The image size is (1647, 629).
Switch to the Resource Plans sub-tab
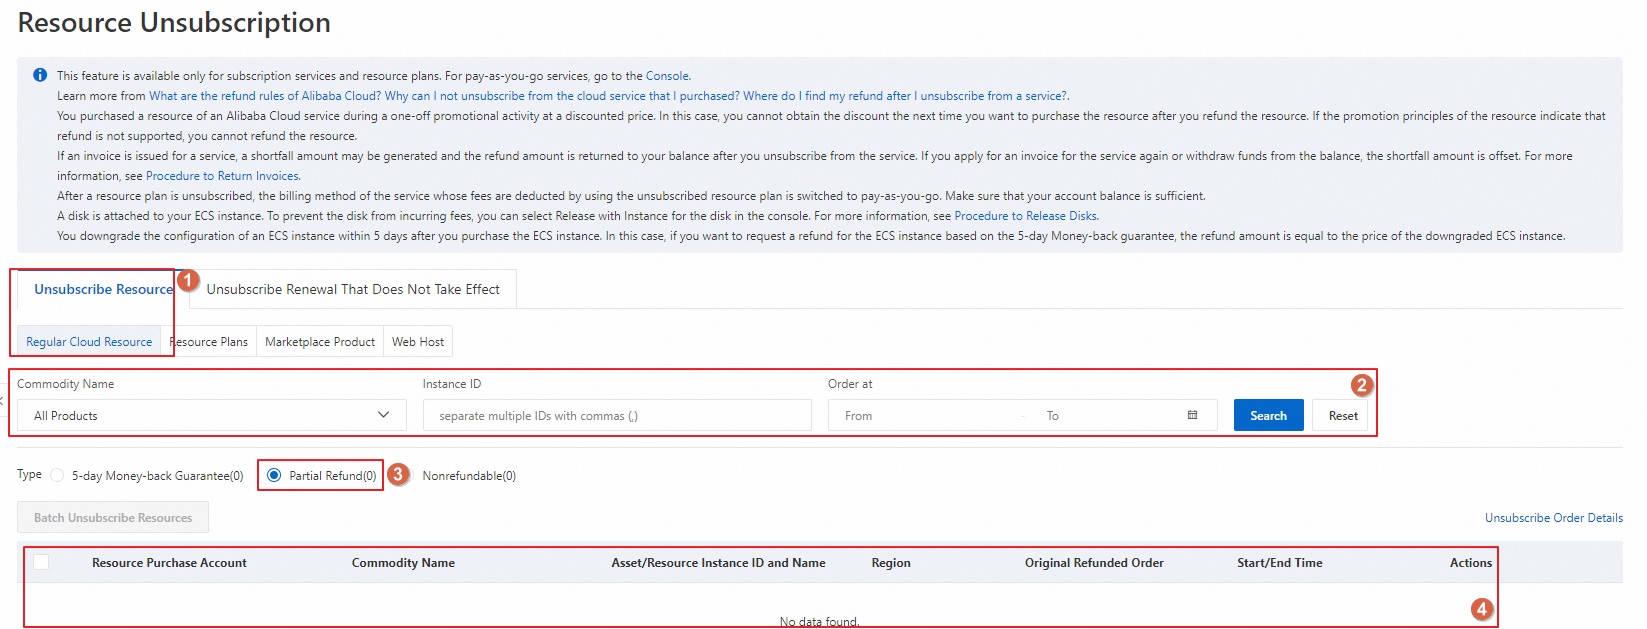pyautogui.click(x=209, y=341)
